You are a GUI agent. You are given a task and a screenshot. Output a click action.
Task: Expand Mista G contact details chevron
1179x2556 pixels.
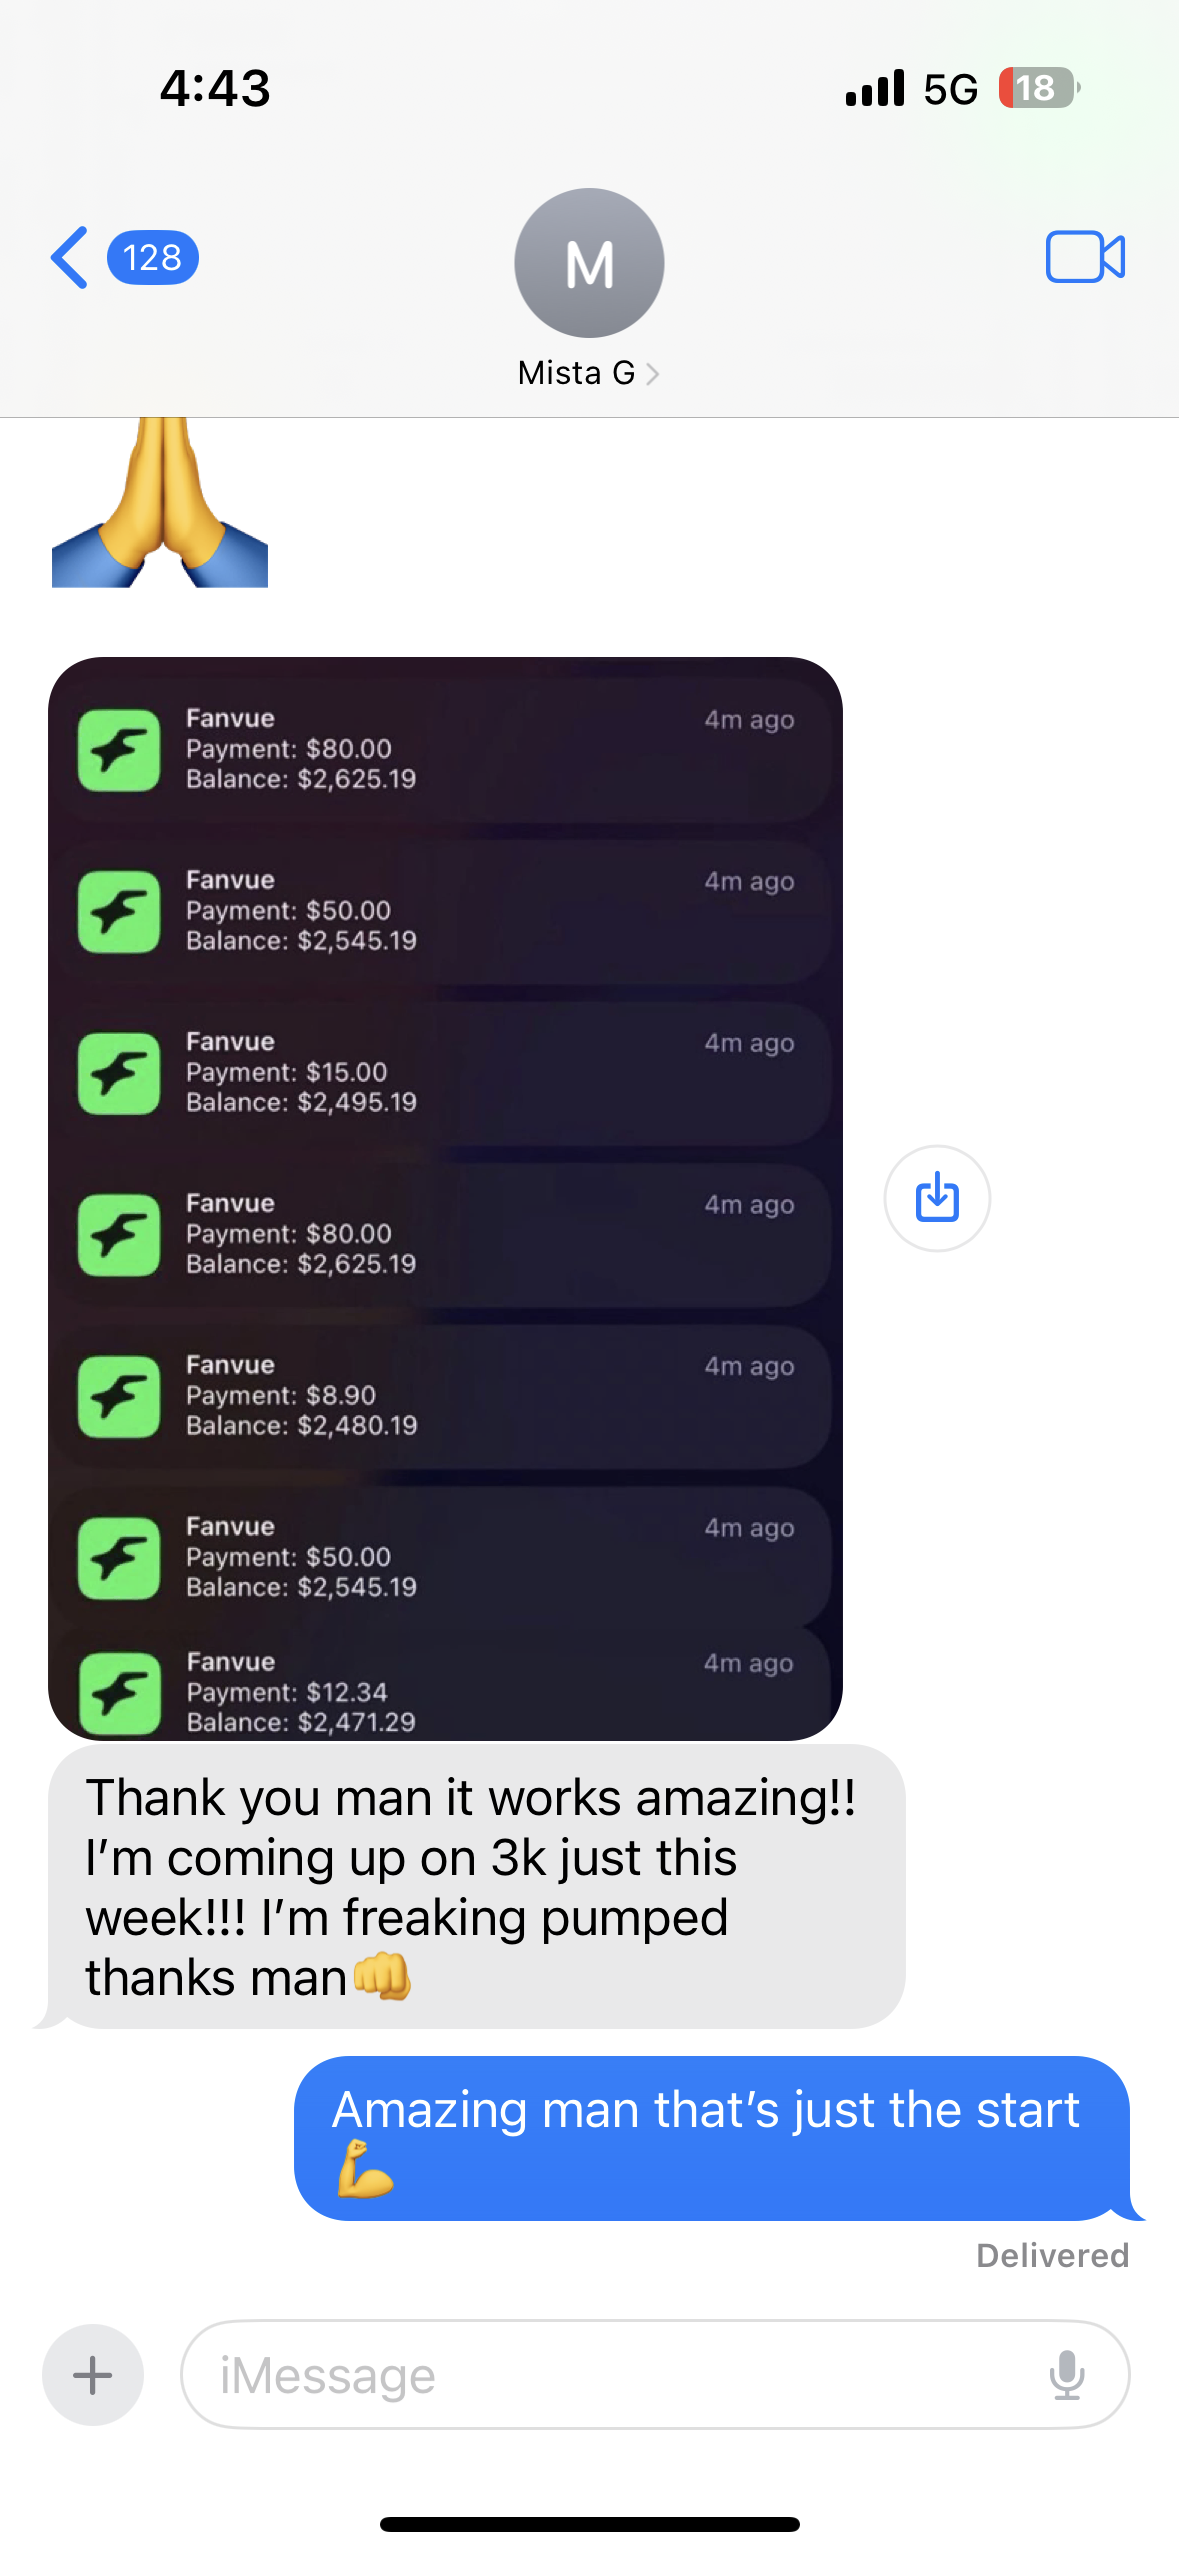tap(652, 374)
